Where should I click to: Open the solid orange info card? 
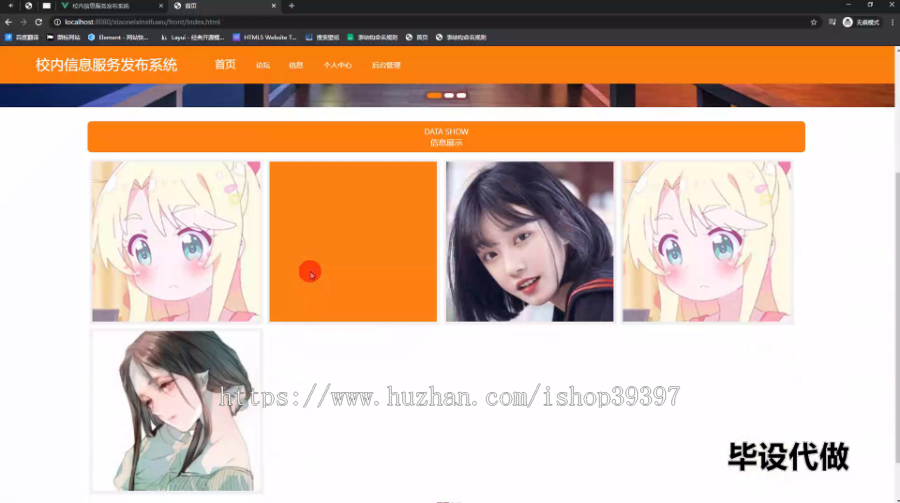pyautogui.click(x=353, y=241)
